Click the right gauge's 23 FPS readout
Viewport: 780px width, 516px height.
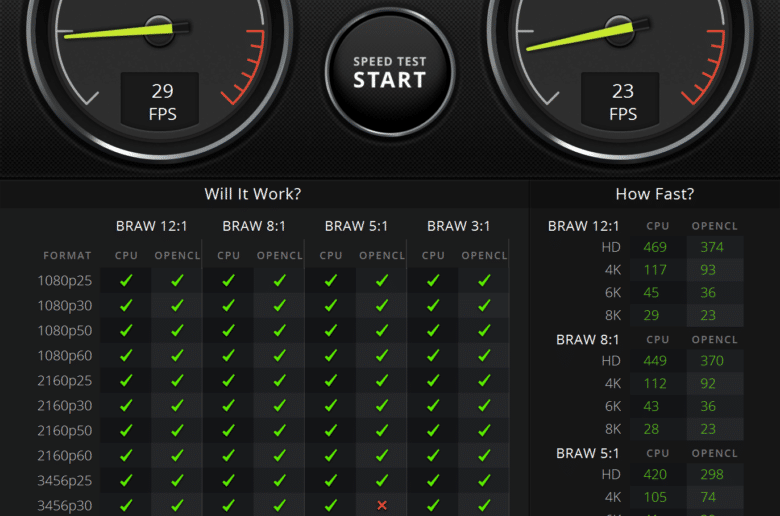(x=620, y=101)
